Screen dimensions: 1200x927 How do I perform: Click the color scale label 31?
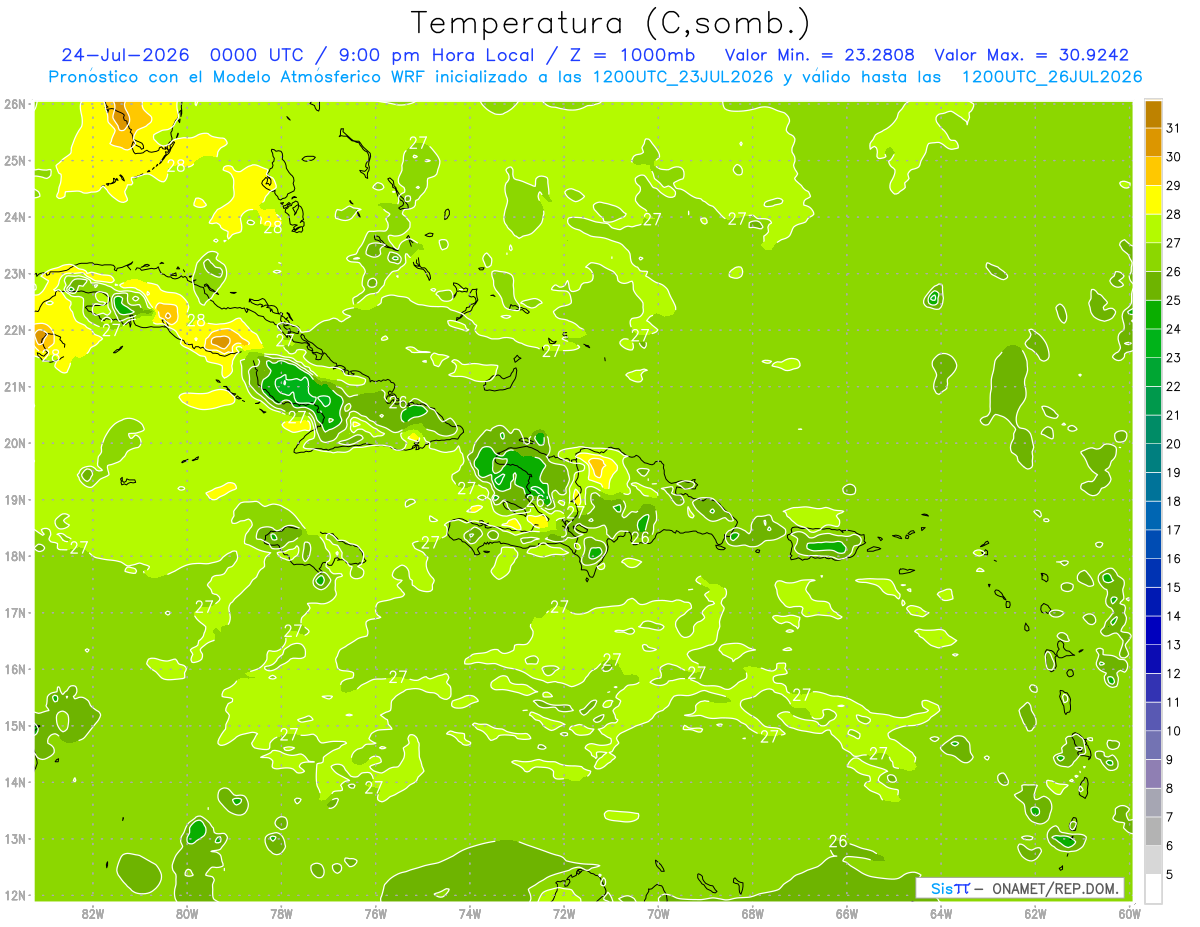click(1173, 128)
